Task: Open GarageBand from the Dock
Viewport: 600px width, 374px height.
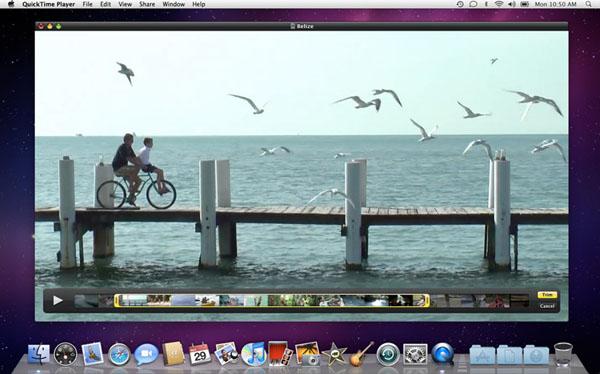Action: [361, 354]
